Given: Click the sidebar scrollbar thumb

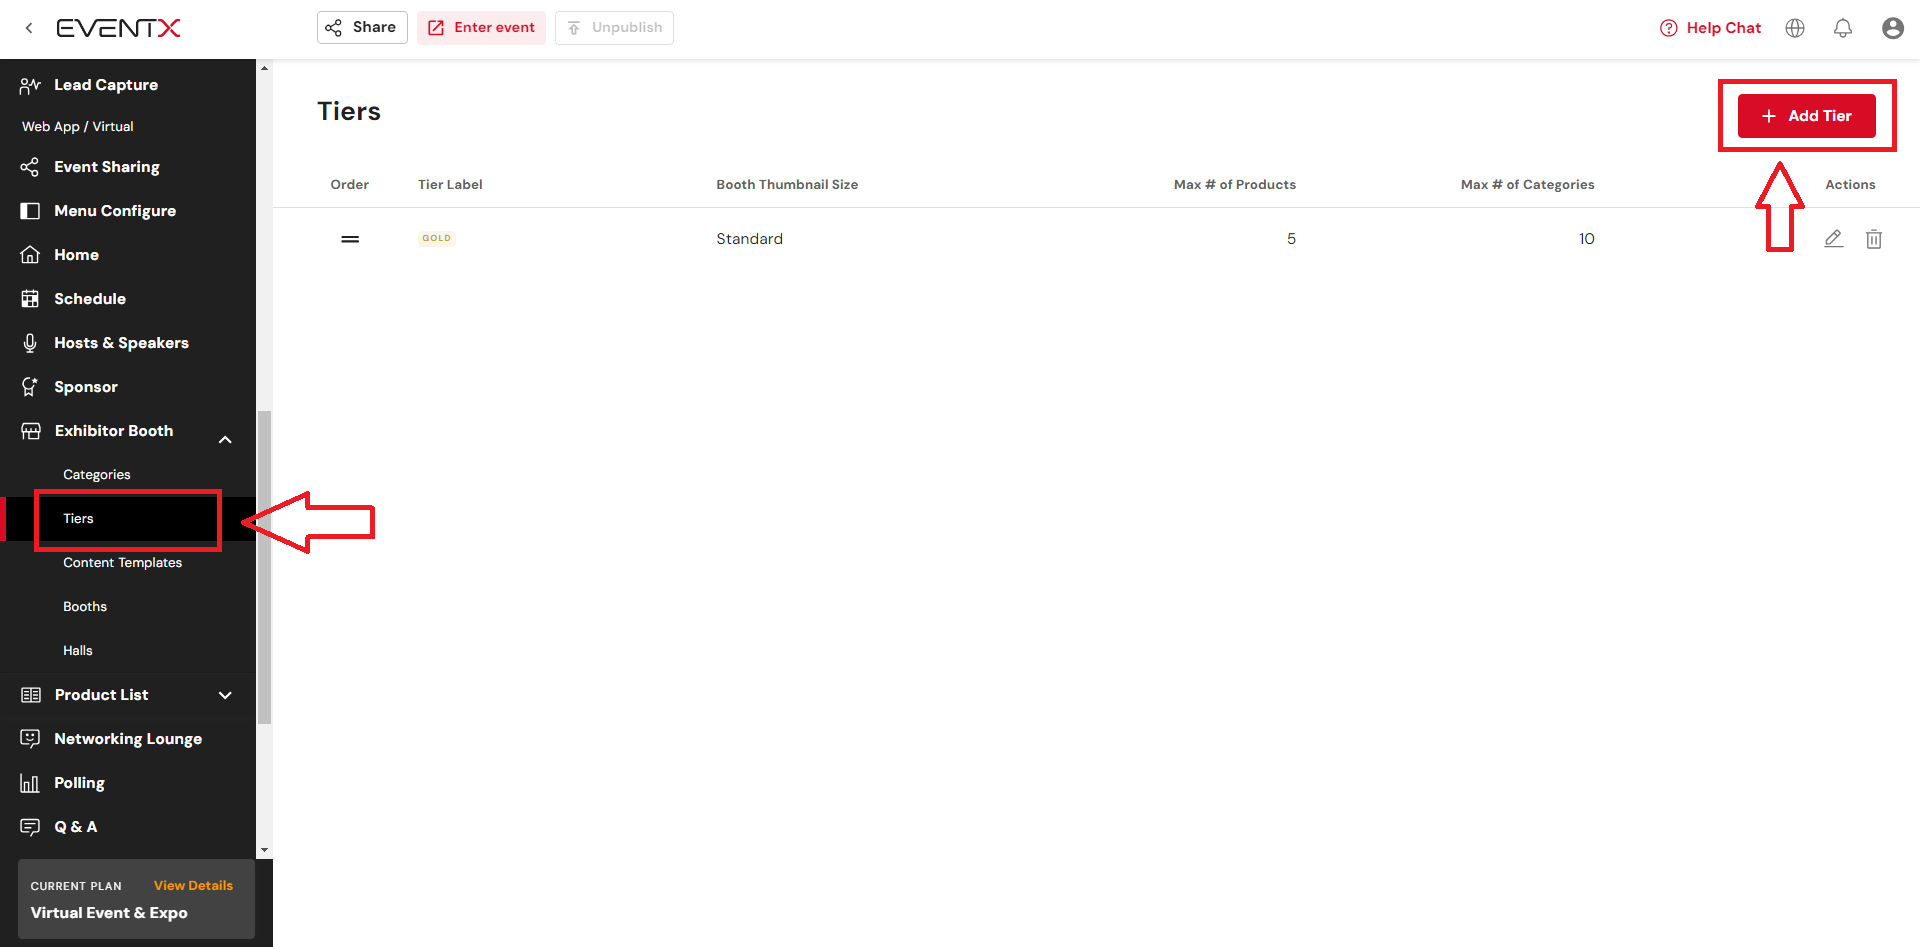Looking at the screenshot, I should click(x=264, y=566).
